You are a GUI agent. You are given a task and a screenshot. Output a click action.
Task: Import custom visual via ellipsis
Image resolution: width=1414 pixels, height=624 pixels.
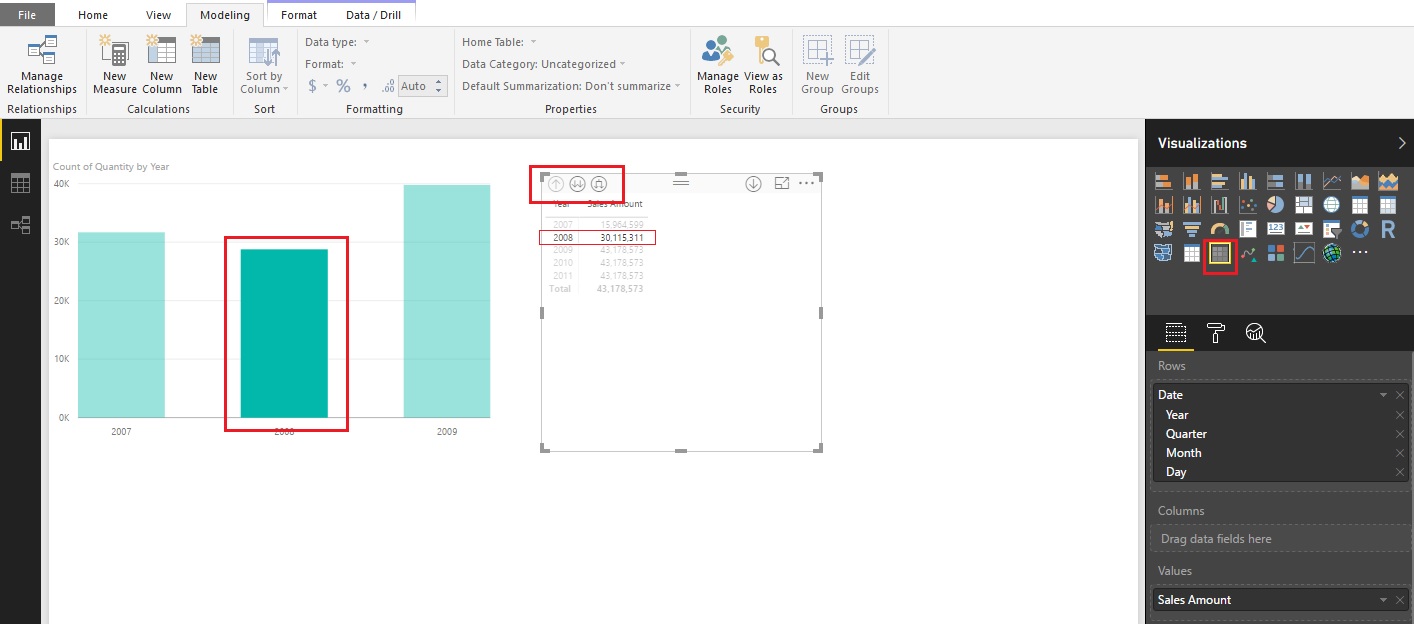[1359, 253]
